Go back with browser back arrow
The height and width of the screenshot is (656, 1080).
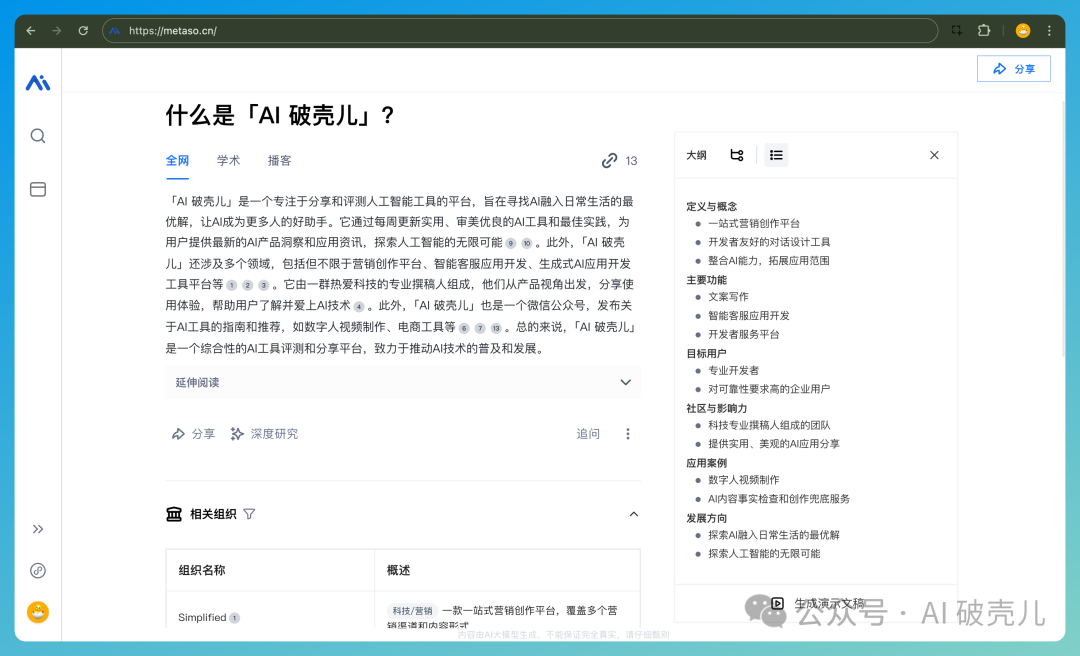pos(30,30)
